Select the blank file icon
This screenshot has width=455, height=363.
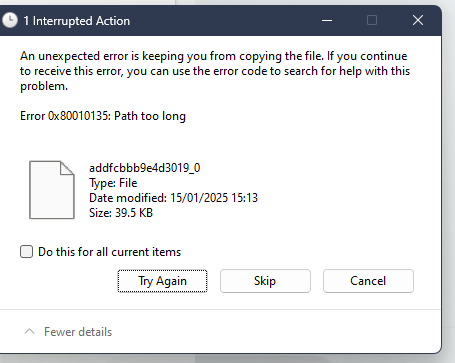52,190
